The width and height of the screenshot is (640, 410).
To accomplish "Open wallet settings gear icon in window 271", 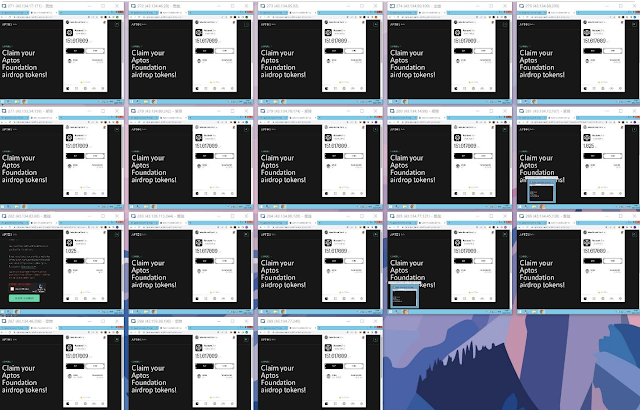I will pyautogui.click(x=102, y=89).
